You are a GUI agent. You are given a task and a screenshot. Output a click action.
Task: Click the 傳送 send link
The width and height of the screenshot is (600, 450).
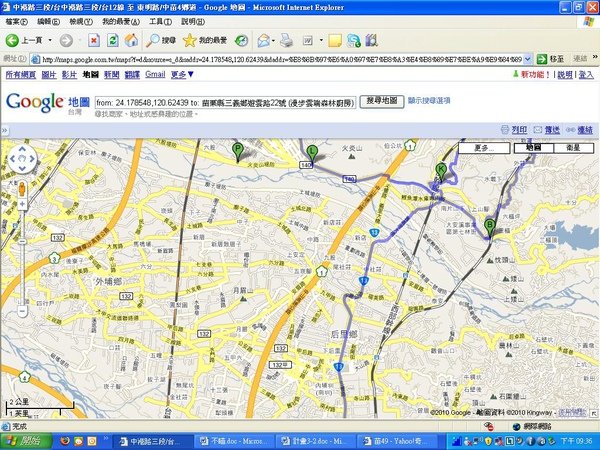[x=552, y=130]
